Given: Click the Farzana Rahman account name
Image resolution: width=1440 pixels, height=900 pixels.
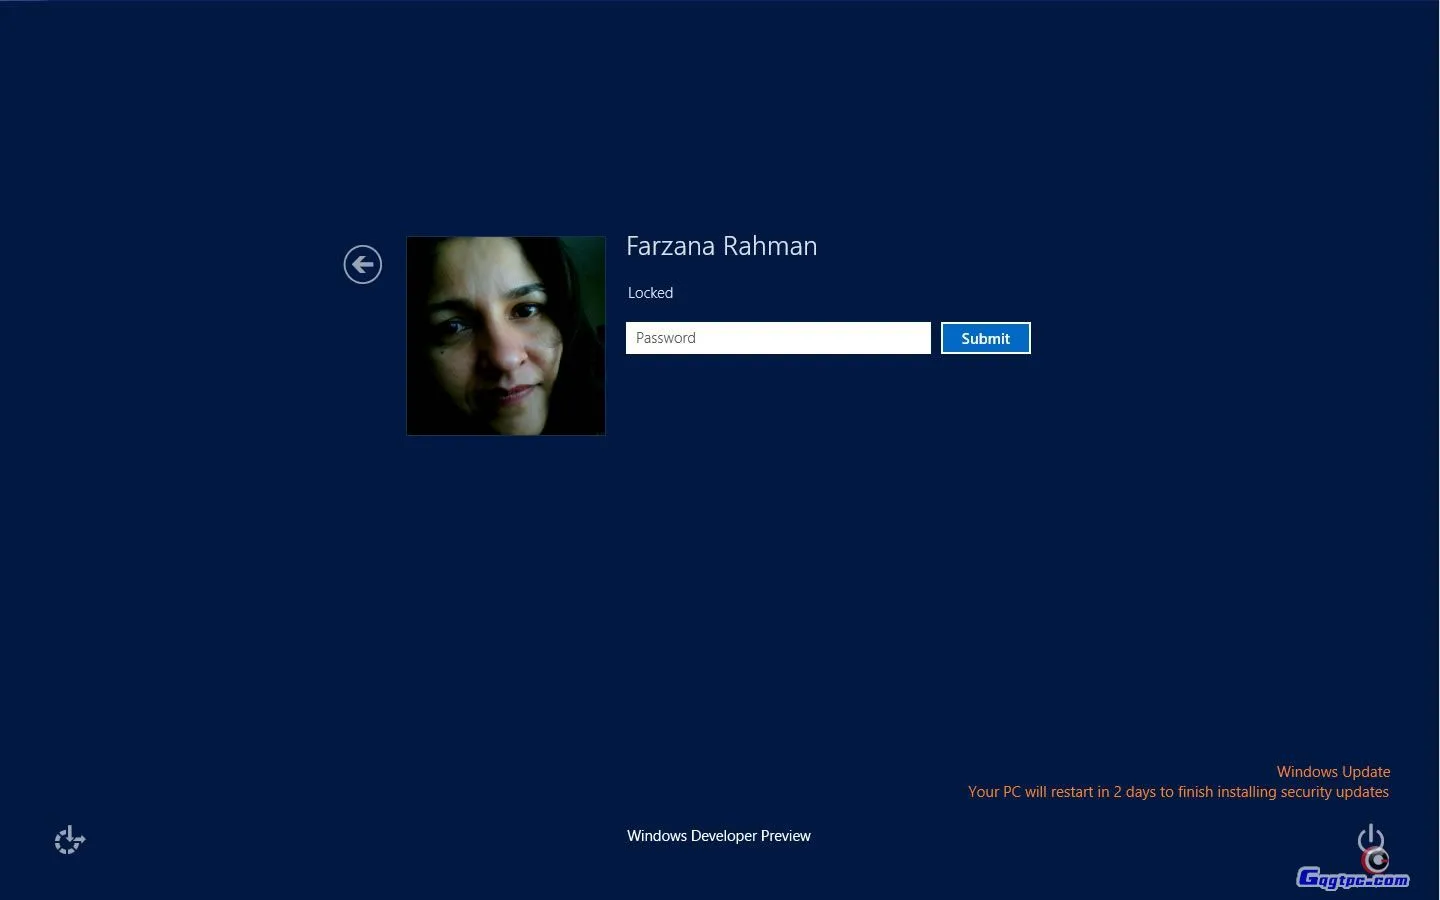Looking at the screenshot, I should click(x=721, y=246).
